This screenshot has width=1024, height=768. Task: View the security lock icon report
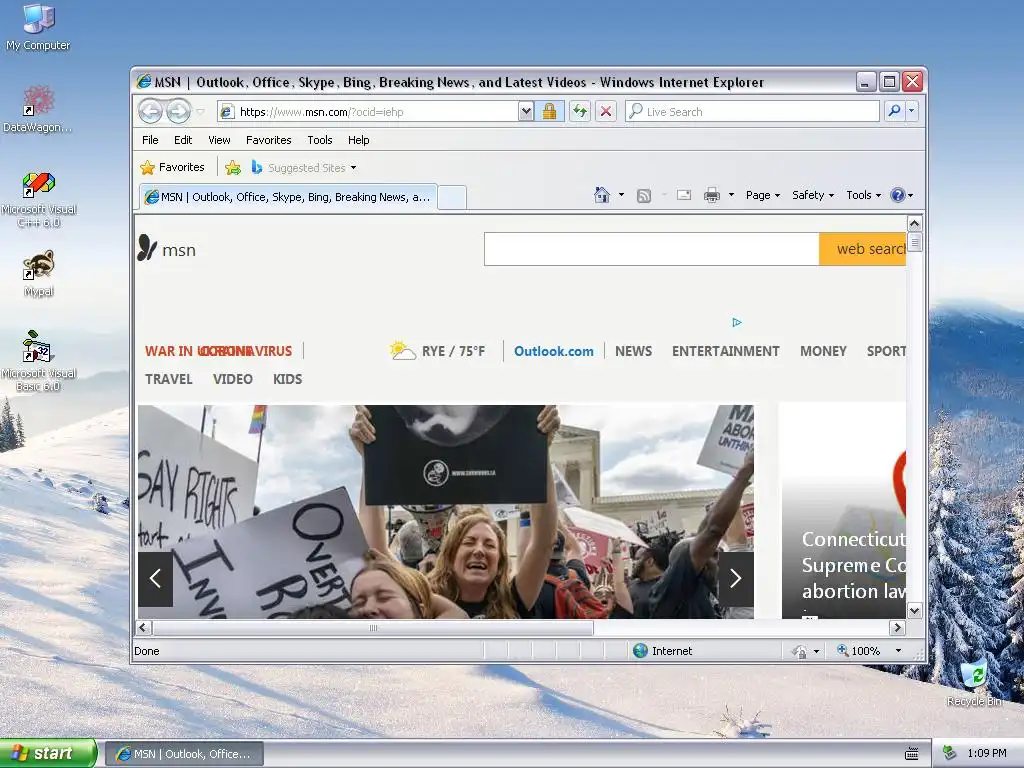(549, 112)
